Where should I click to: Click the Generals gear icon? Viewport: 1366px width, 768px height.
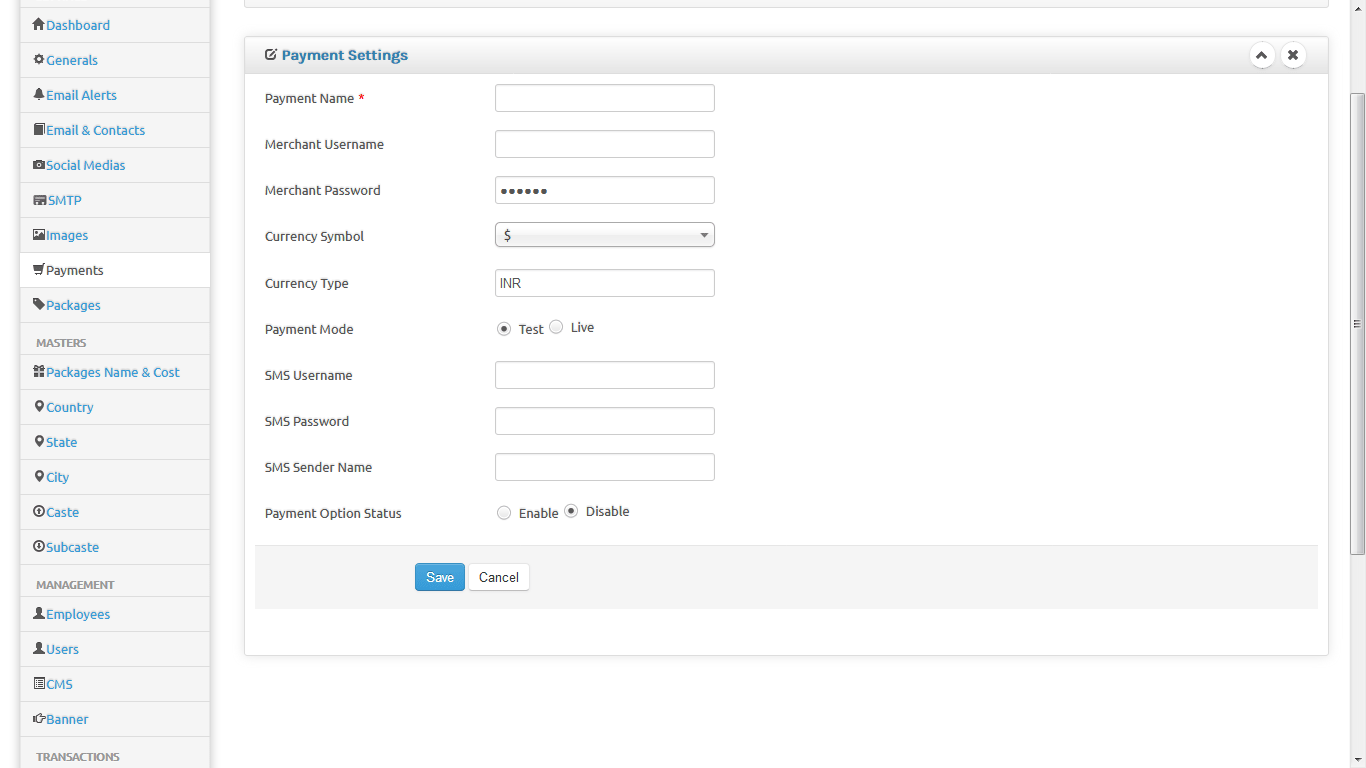point(39,59)
